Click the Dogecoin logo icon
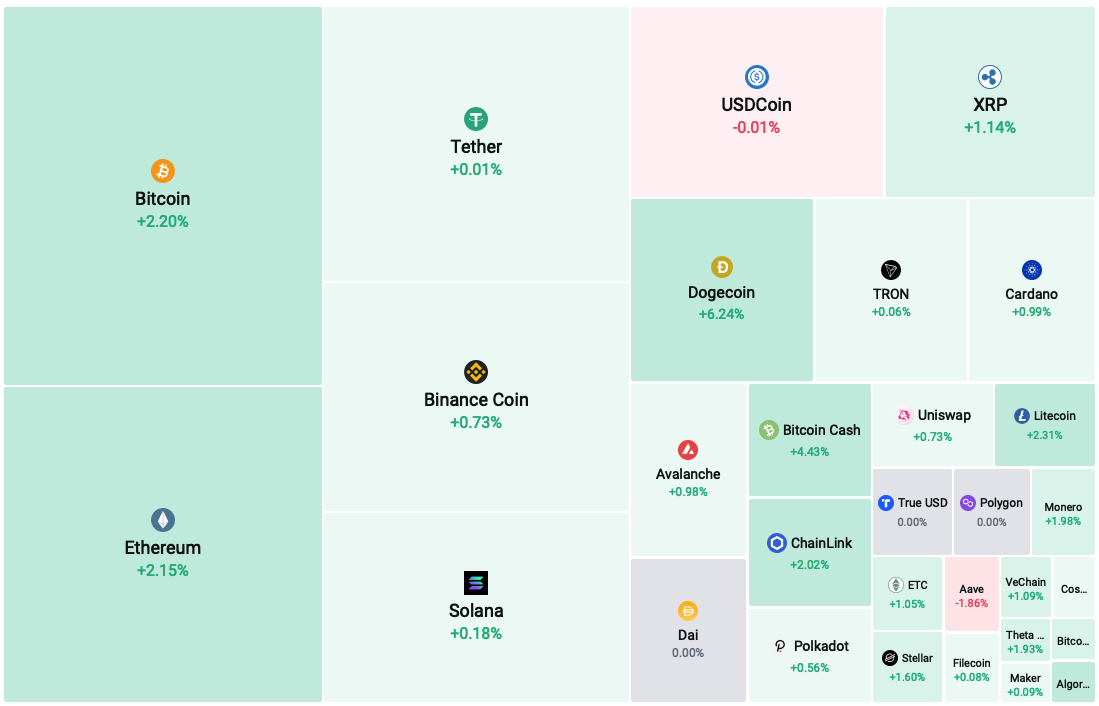This screenshot has width=1099, height=706. pos(721,267)
